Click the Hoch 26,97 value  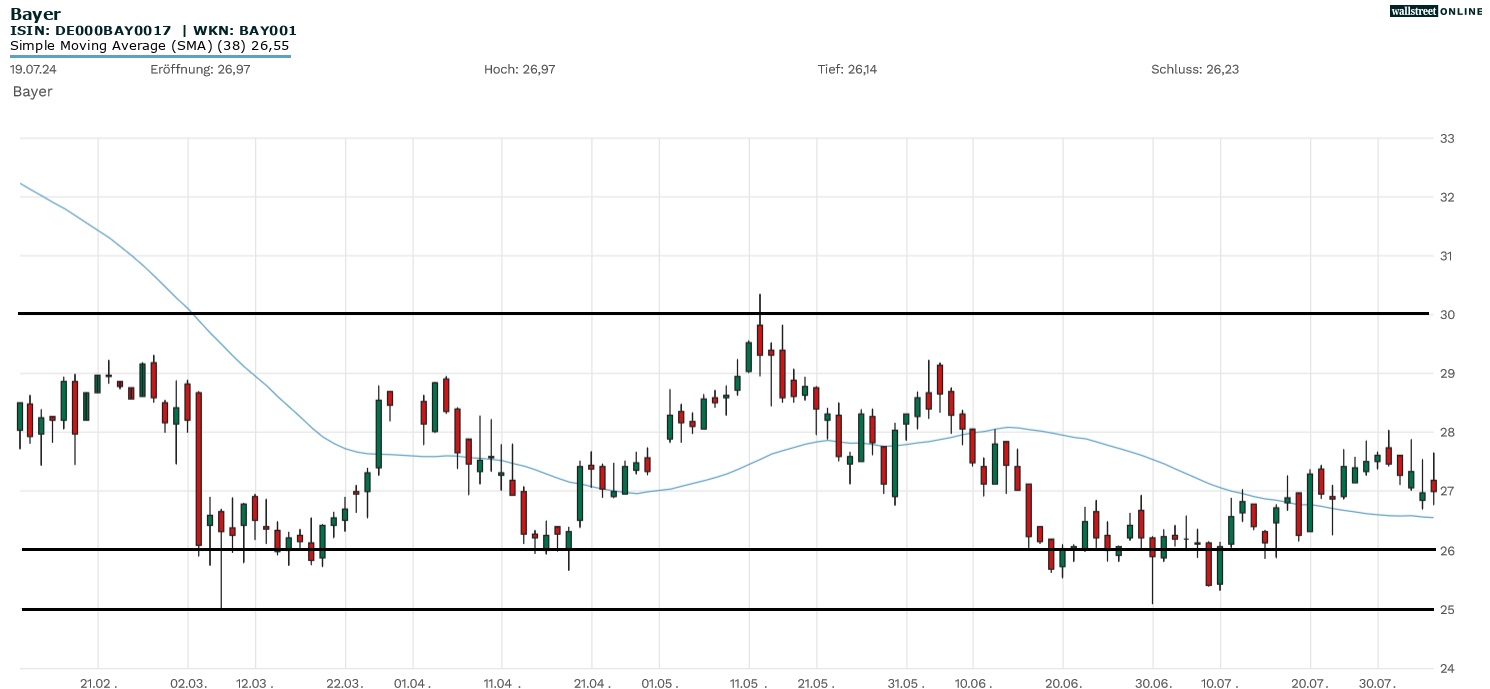pos(519,69)
